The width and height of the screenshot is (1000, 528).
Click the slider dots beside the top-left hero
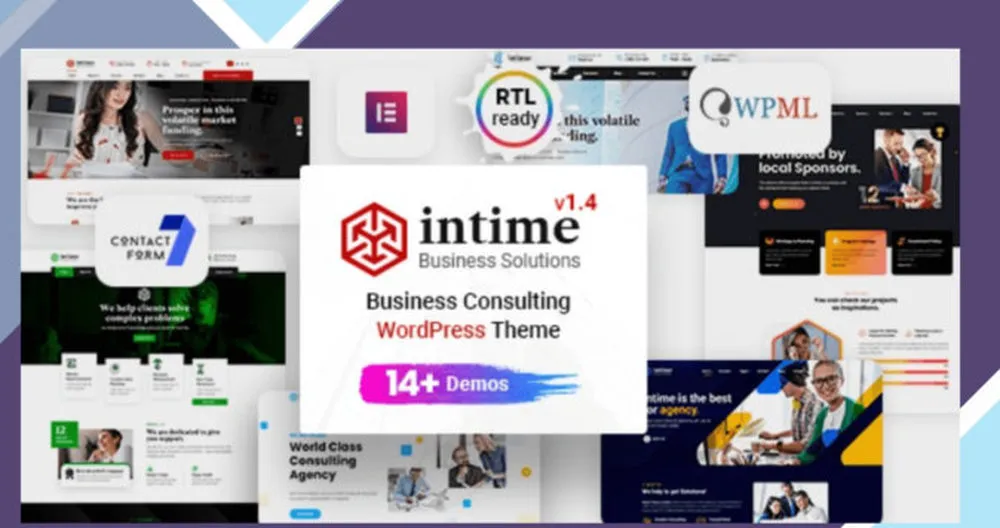click(x=297, y=127)
